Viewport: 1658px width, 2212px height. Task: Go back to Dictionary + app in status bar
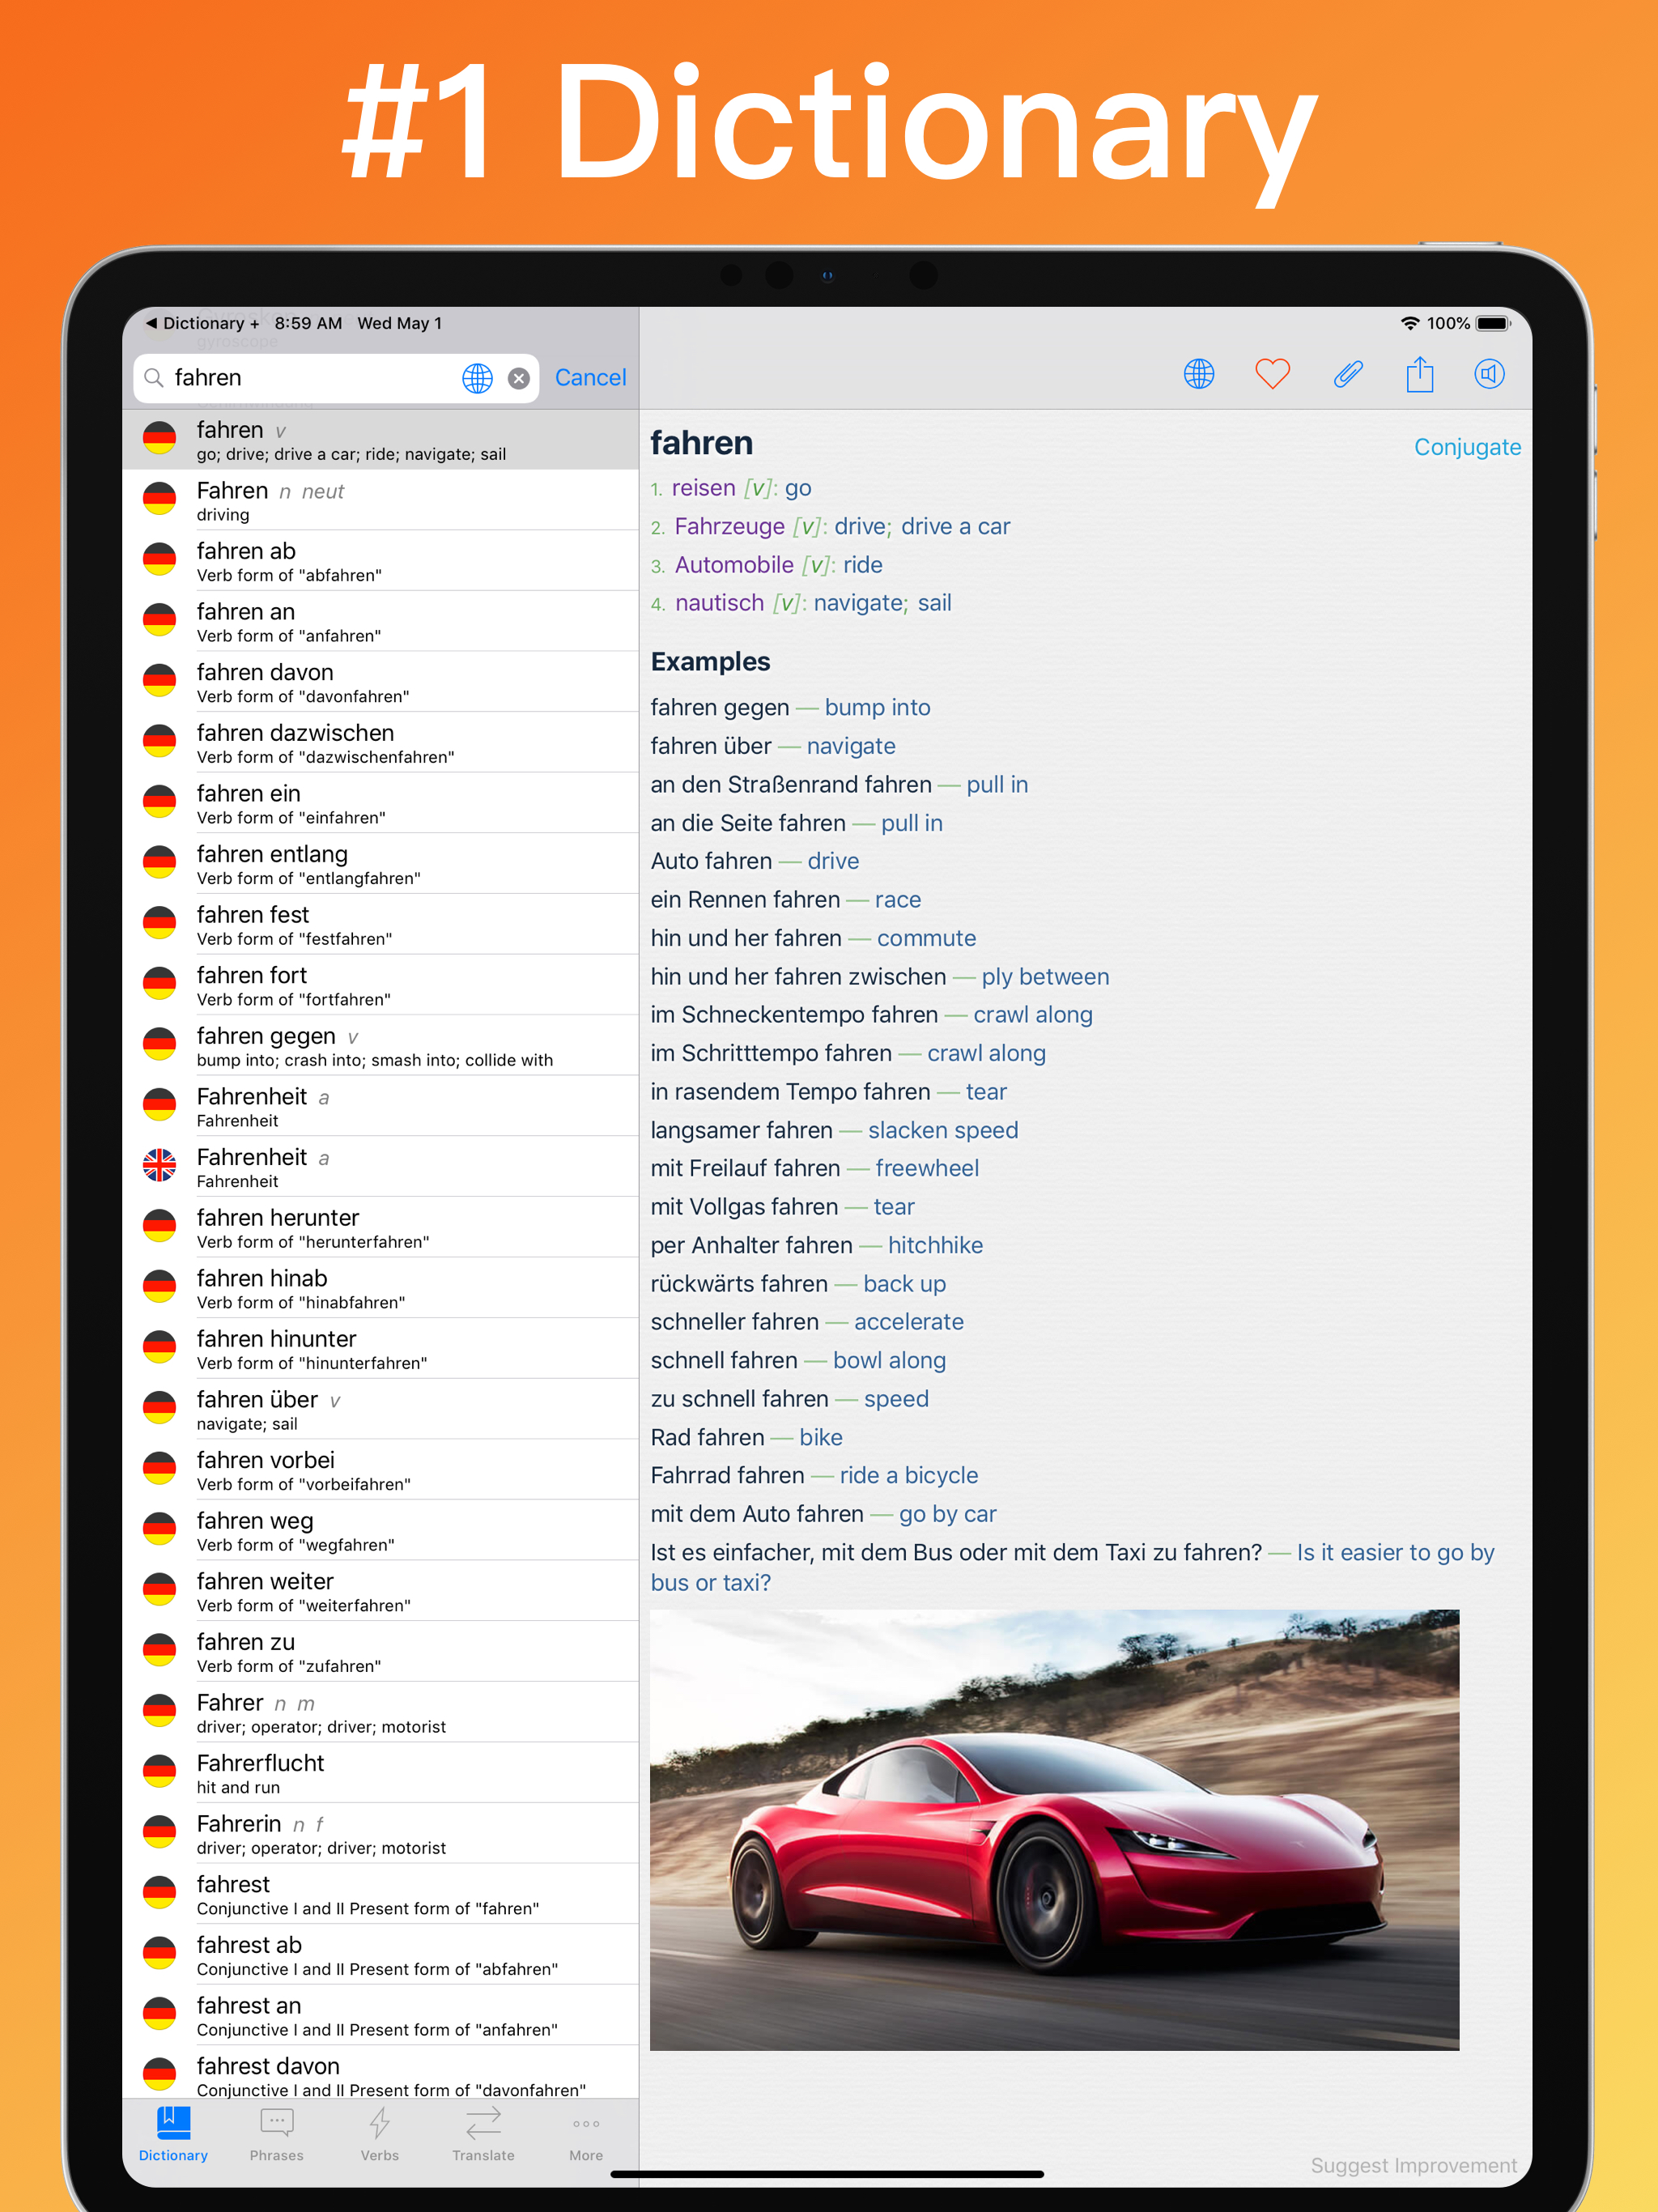pos(203,323)
